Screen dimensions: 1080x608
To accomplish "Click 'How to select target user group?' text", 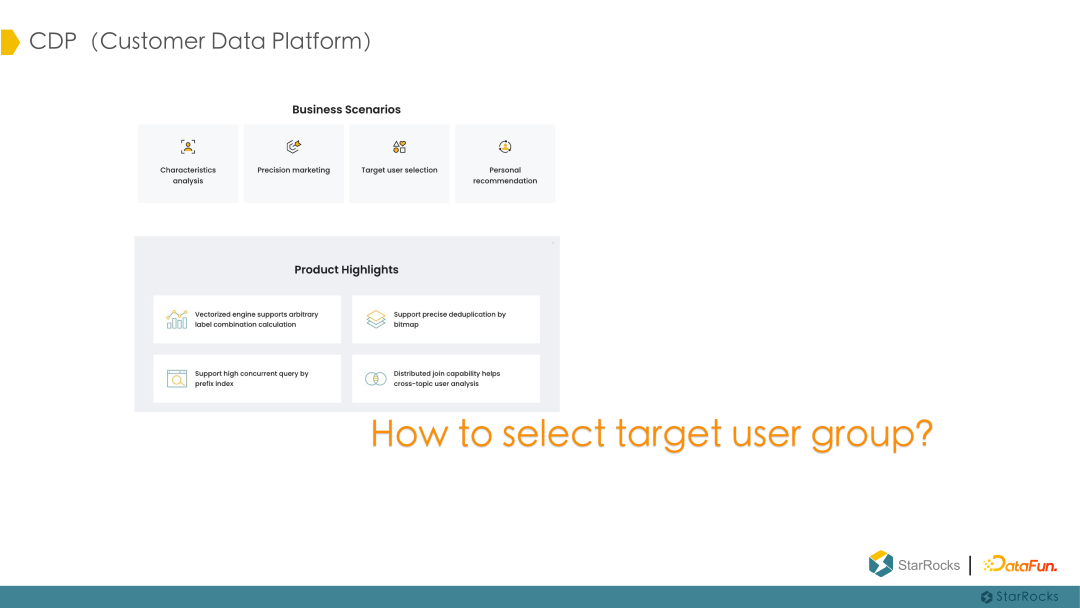I will 652,434.
